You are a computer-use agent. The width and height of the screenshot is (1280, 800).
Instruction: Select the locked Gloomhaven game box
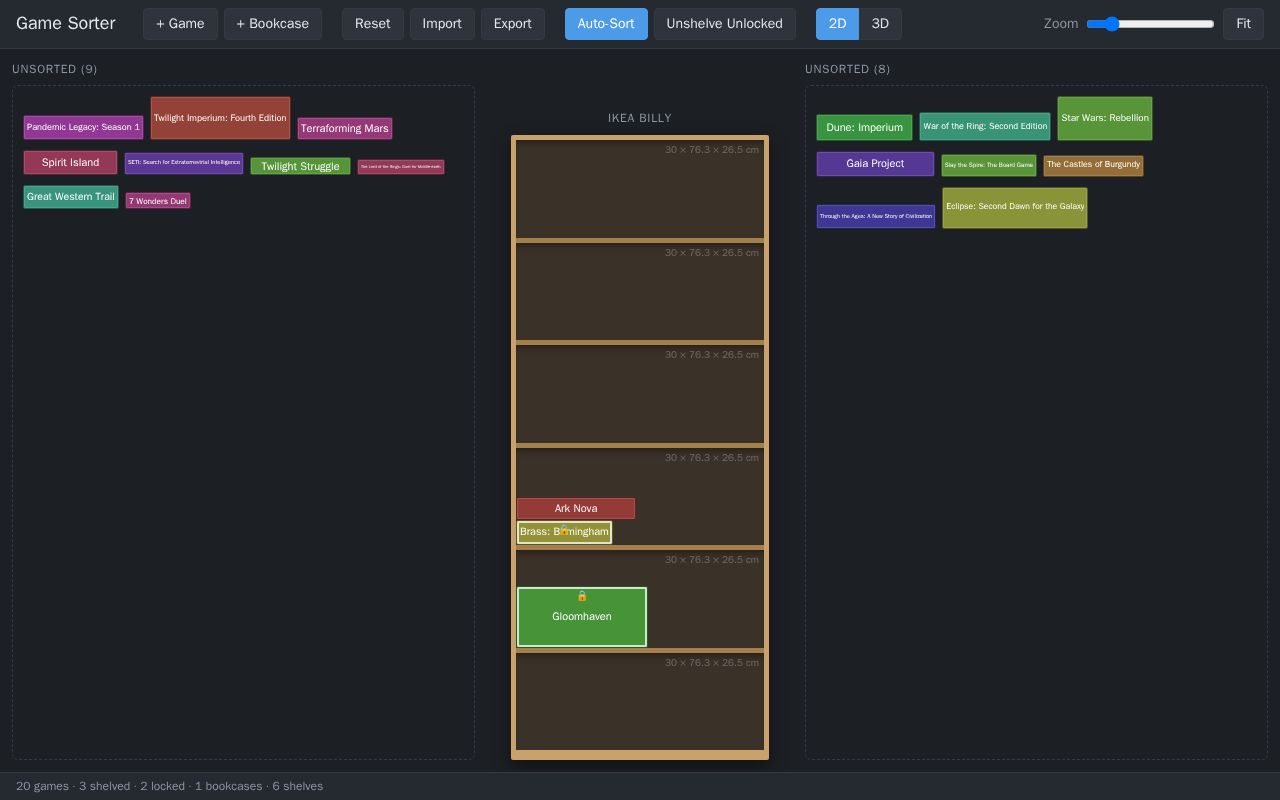pyautogui.click(x=582, y=616)
